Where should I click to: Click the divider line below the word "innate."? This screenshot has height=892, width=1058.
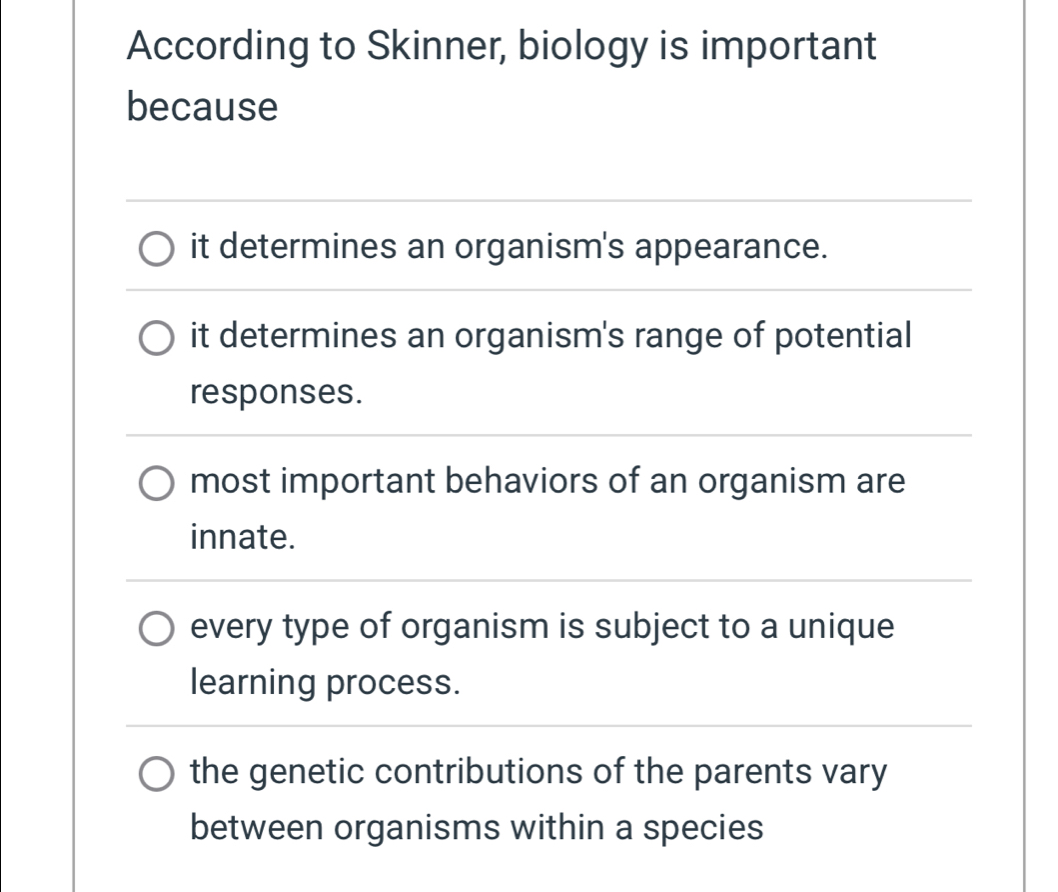tap(549, 580)
